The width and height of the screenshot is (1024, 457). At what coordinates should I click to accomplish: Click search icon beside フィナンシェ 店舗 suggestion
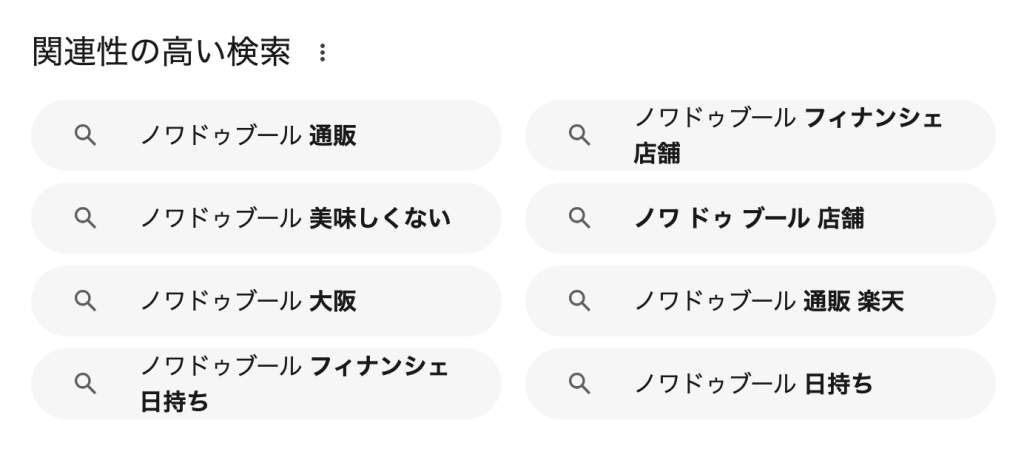pyautogui.click(x=579, y=135)
